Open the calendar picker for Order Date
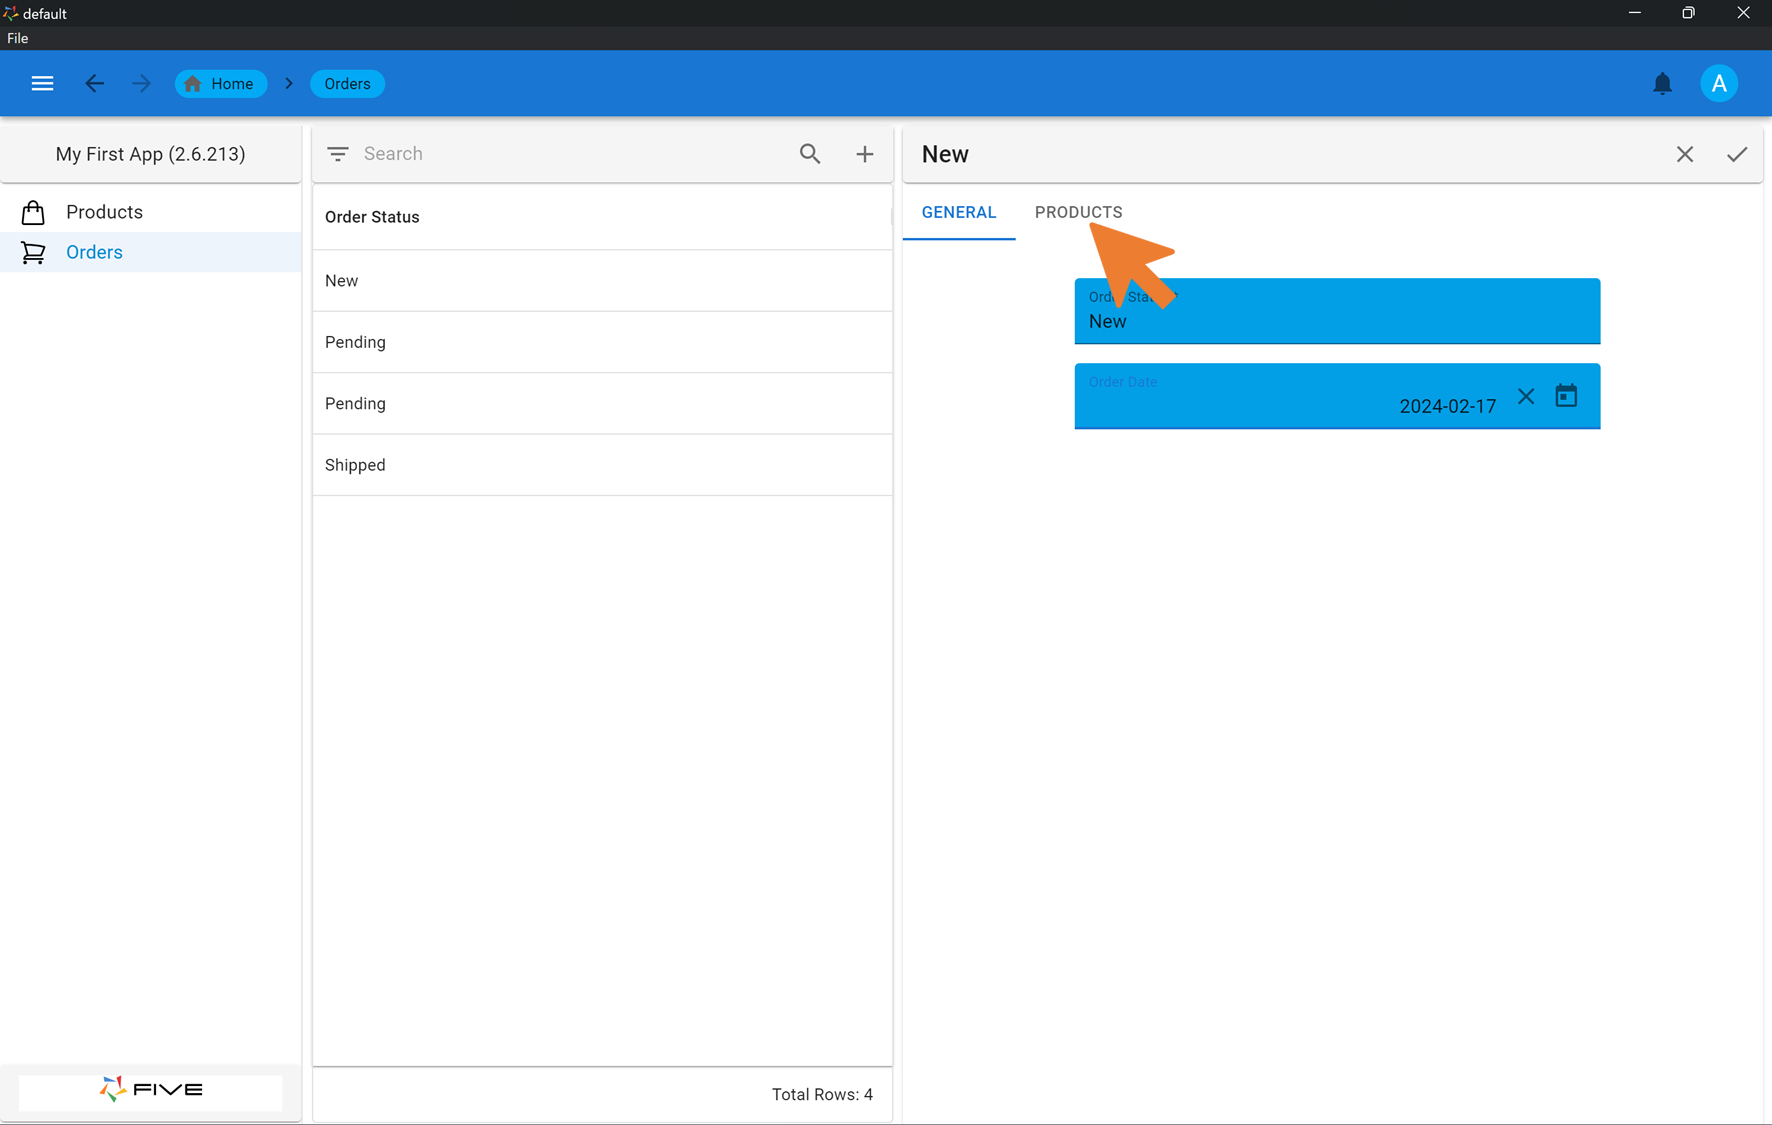 (1566, 396)
